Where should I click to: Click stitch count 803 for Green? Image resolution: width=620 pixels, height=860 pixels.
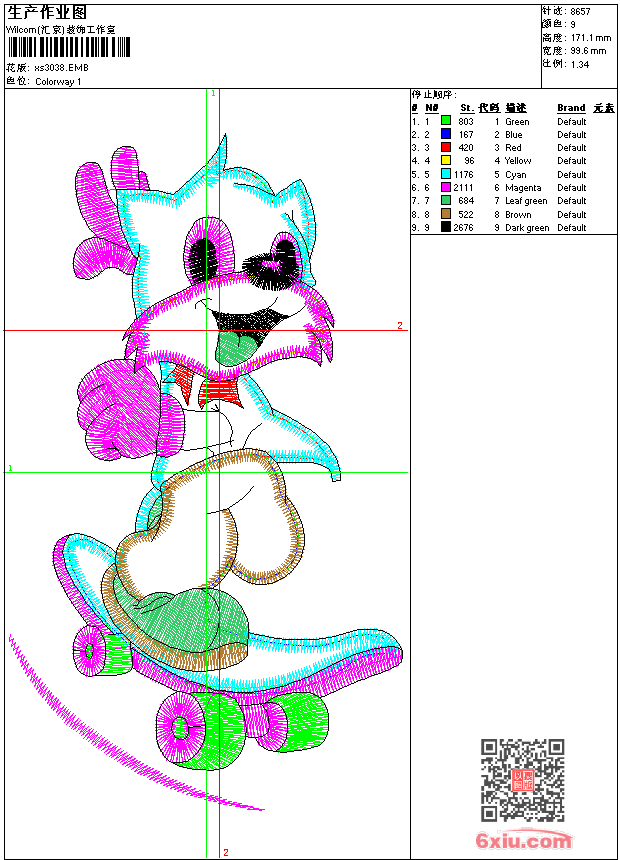click(x=466, y=121)
